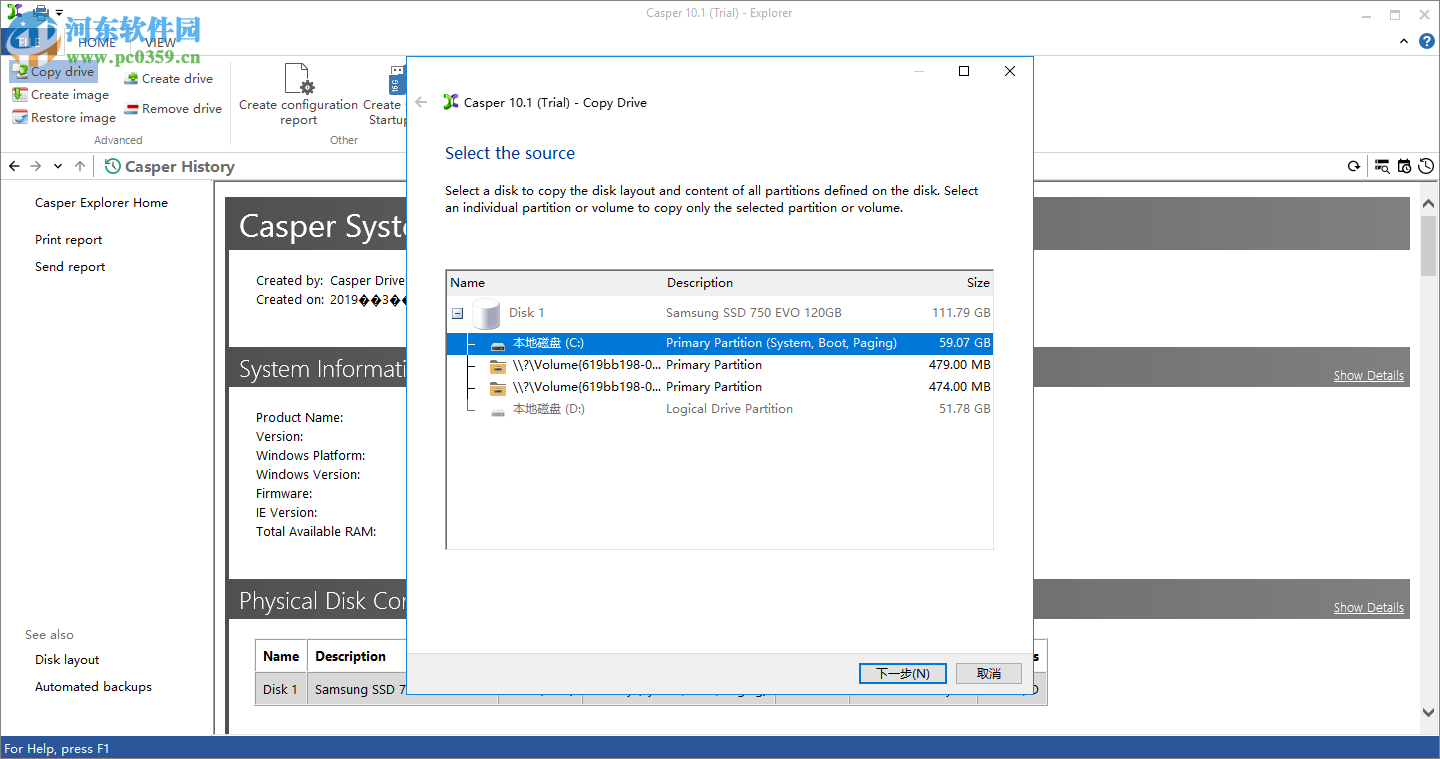This screenshot has width=1440, height=759.
Task: Click the main window scroll-down arrow
Action: pyautogui.click(x=1428, y=713)
